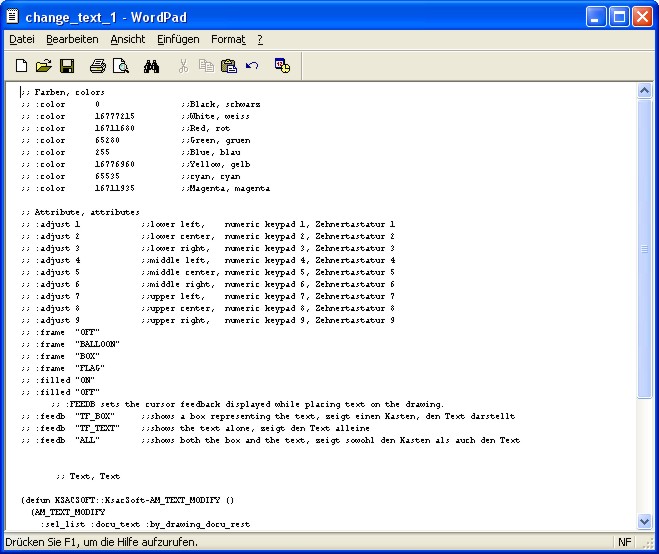Open Print Preview from the toolbar
Image resolution: width=659 pixels, height=554 pixels.
[120, 66]
